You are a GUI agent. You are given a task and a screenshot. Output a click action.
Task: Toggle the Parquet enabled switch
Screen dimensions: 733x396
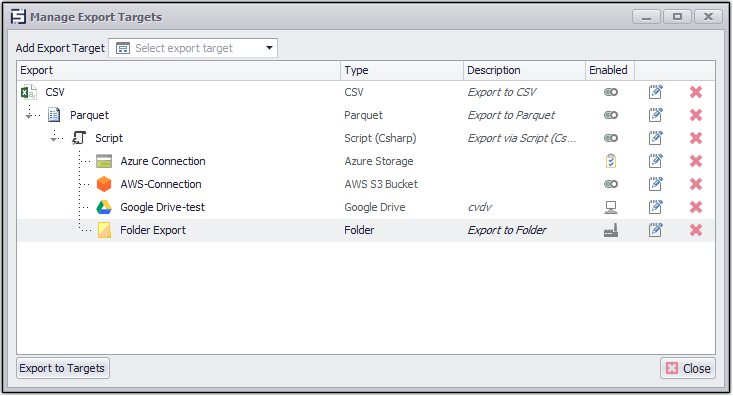pos(611,115)
